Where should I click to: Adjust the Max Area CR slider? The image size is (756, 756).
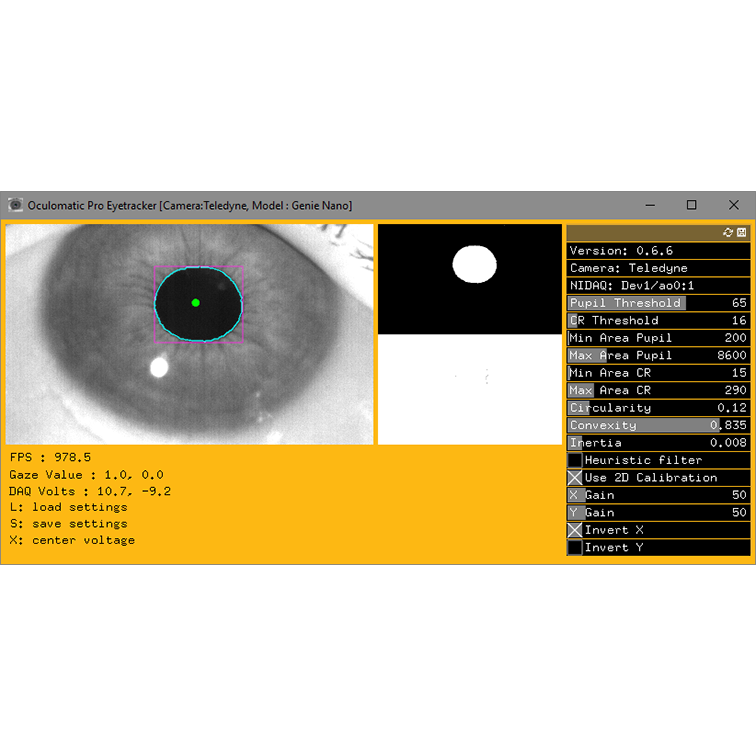click(658, 390)
